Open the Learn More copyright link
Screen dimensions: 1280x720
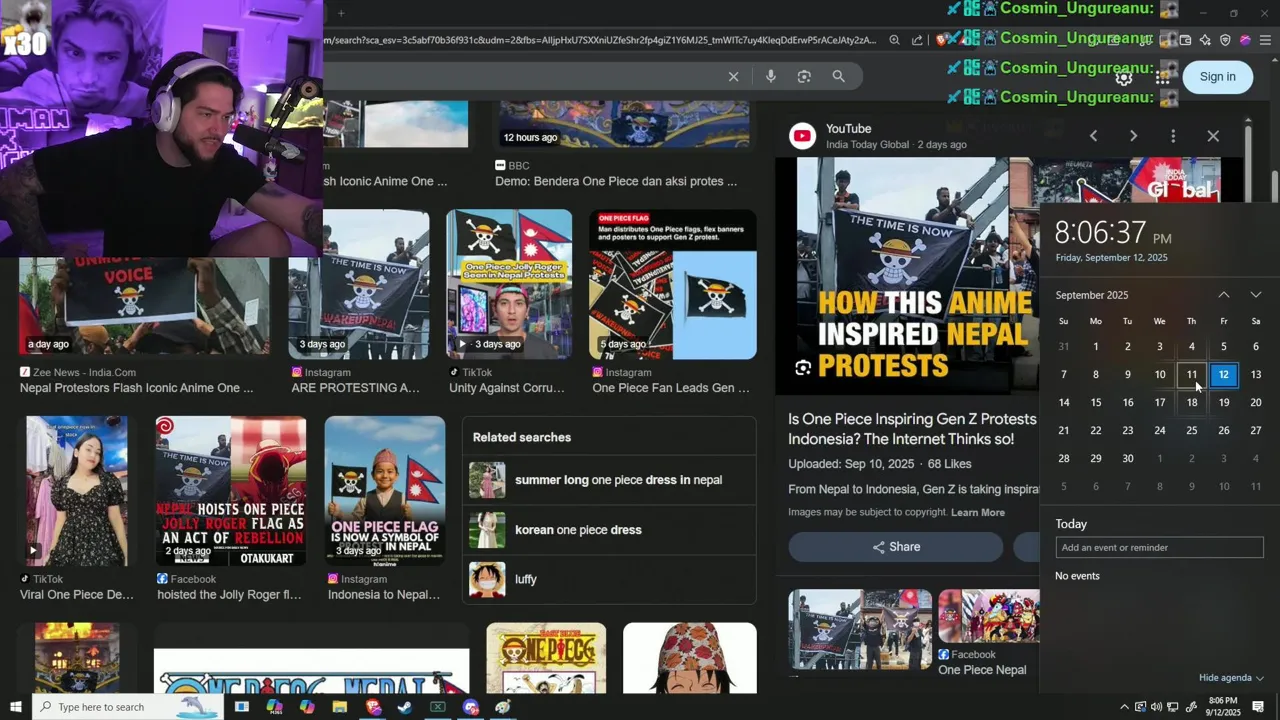(977, 512)
